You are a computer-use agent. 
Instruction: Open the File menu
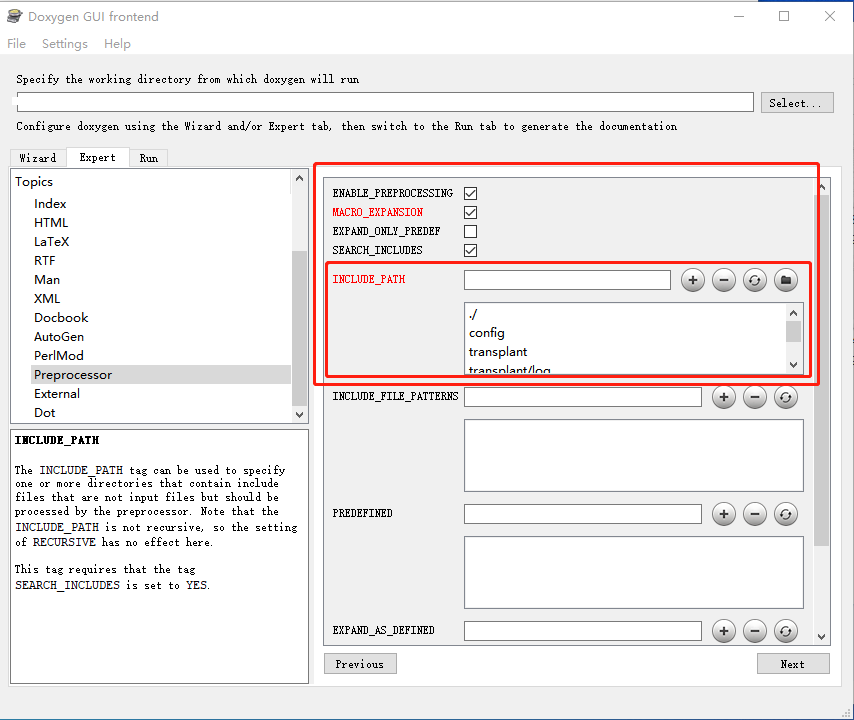[x=16, y=44]
